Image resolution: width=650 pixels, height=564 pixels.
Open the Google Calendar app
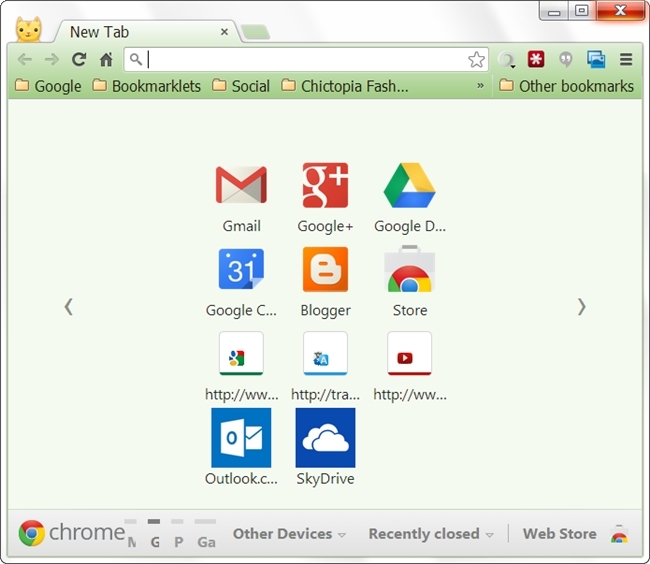(241, 269)
